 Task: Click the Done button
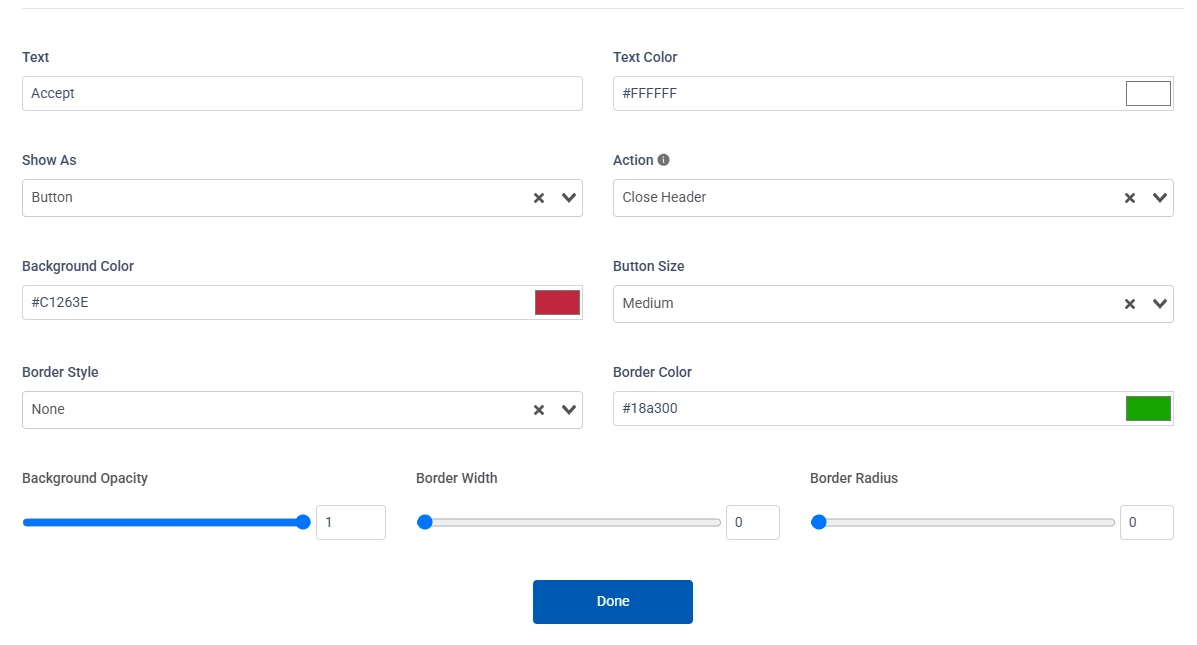(613, 601)
